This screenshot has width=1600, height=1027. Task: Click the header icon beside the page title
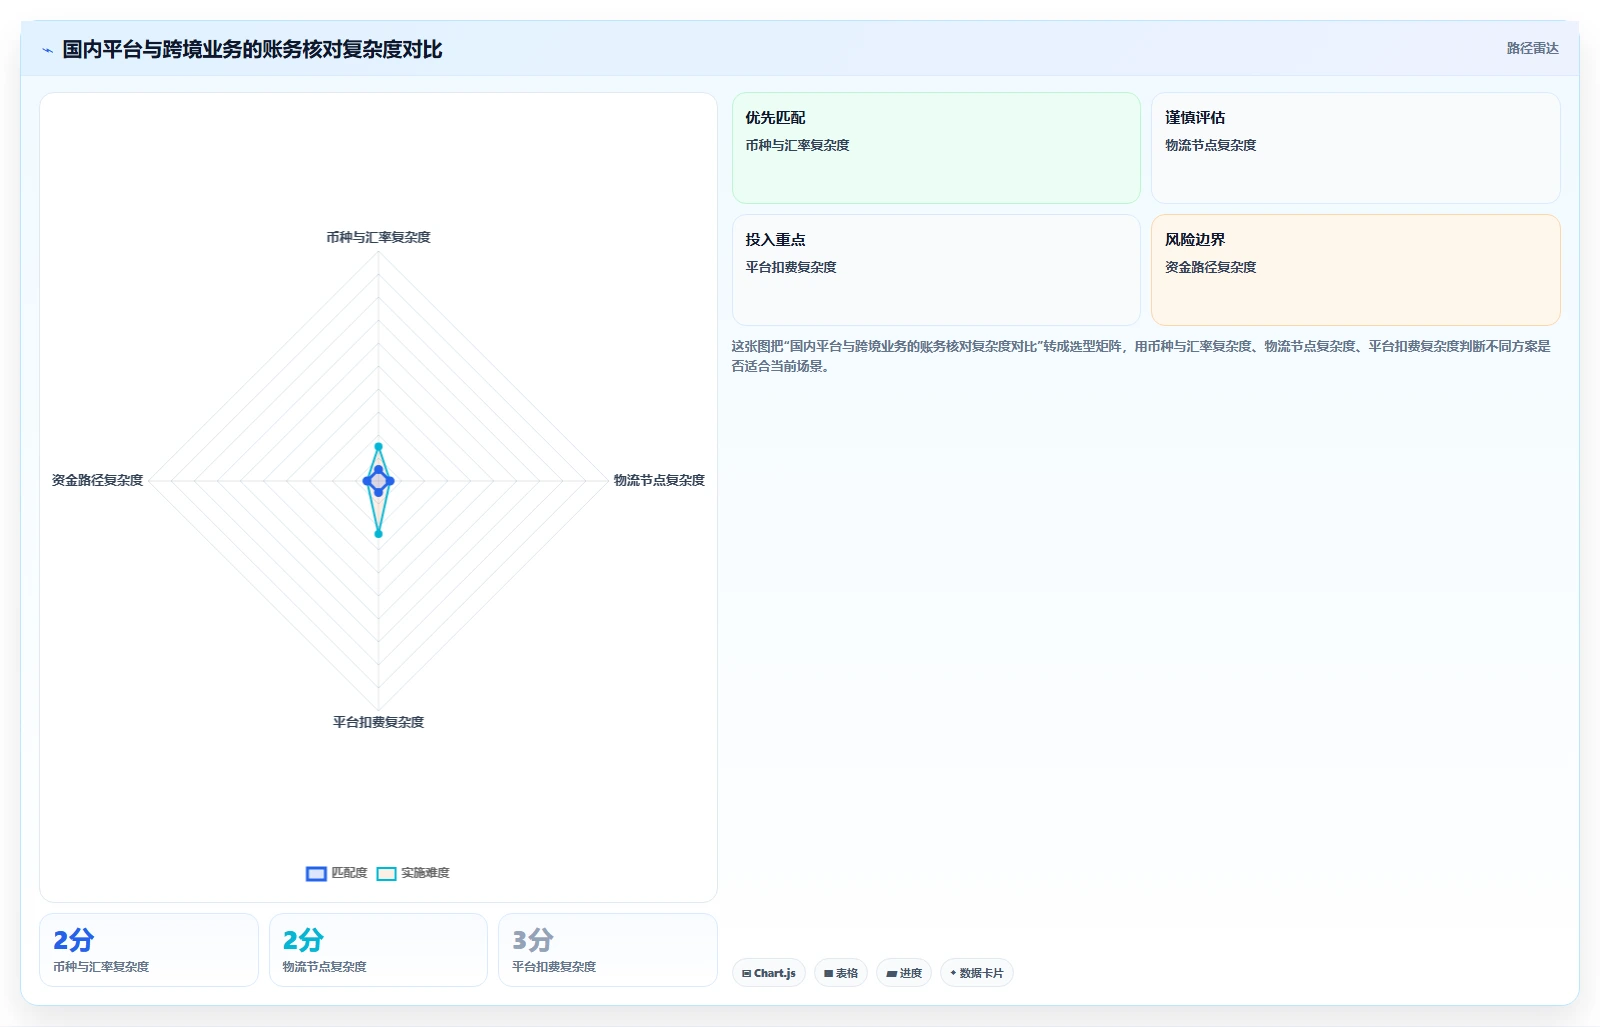tap(47, 50)
